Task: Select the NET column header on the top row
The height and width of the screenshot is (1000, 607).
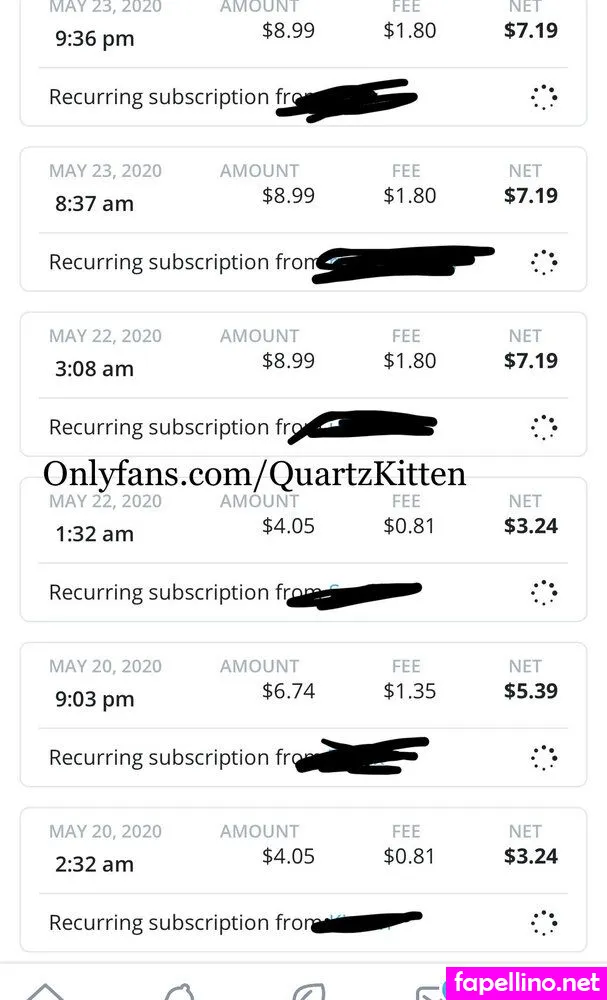Action: coord(525,7)
